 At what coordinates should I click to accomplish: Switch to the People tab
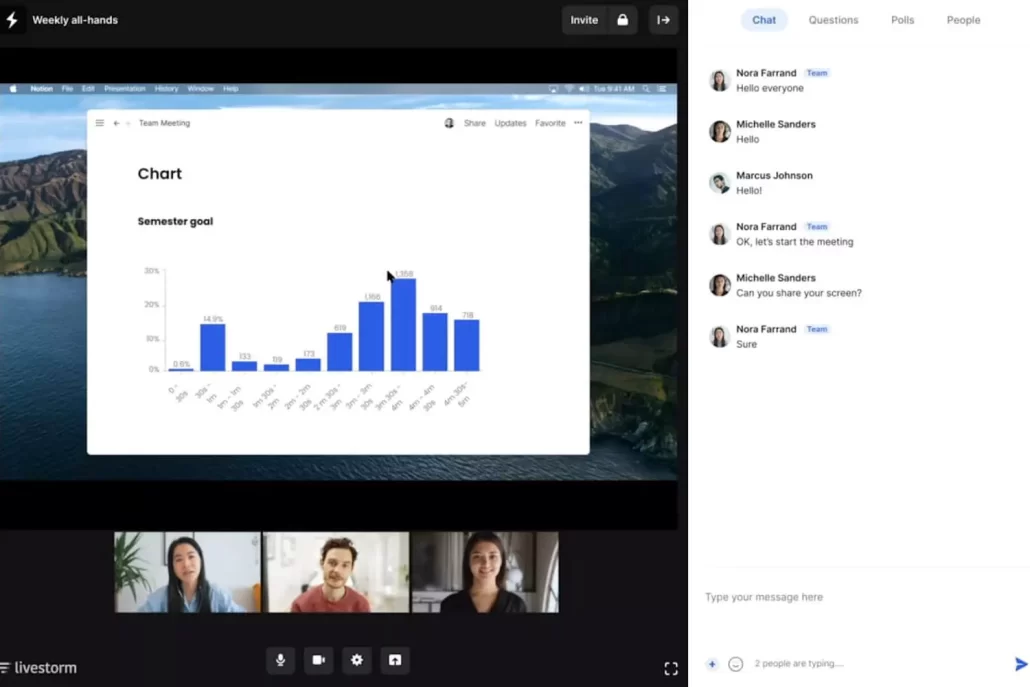(x=963, y=20)
